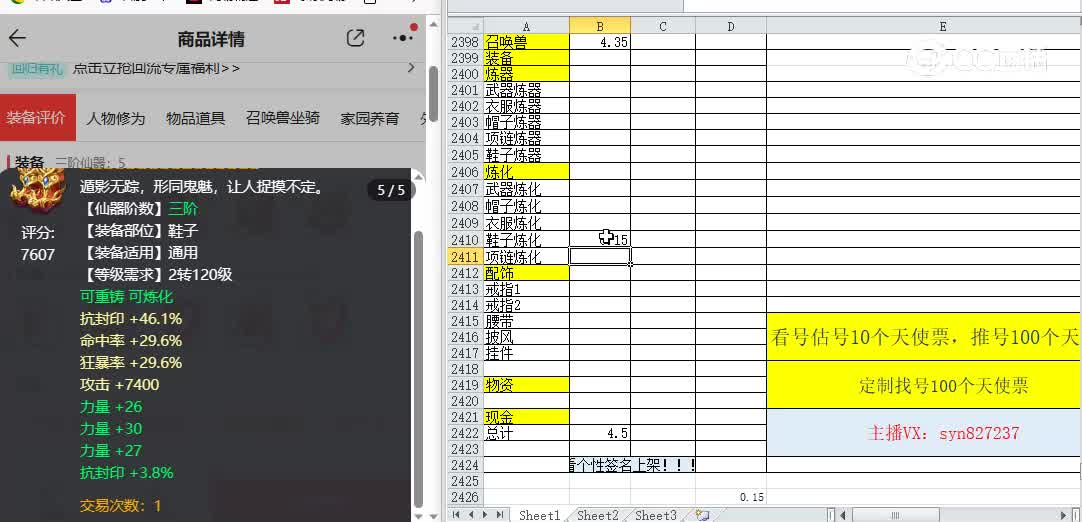This screenshot has height=522, width=1082.
Task: Select the active empty cell B2411
Action: (600, 257)
